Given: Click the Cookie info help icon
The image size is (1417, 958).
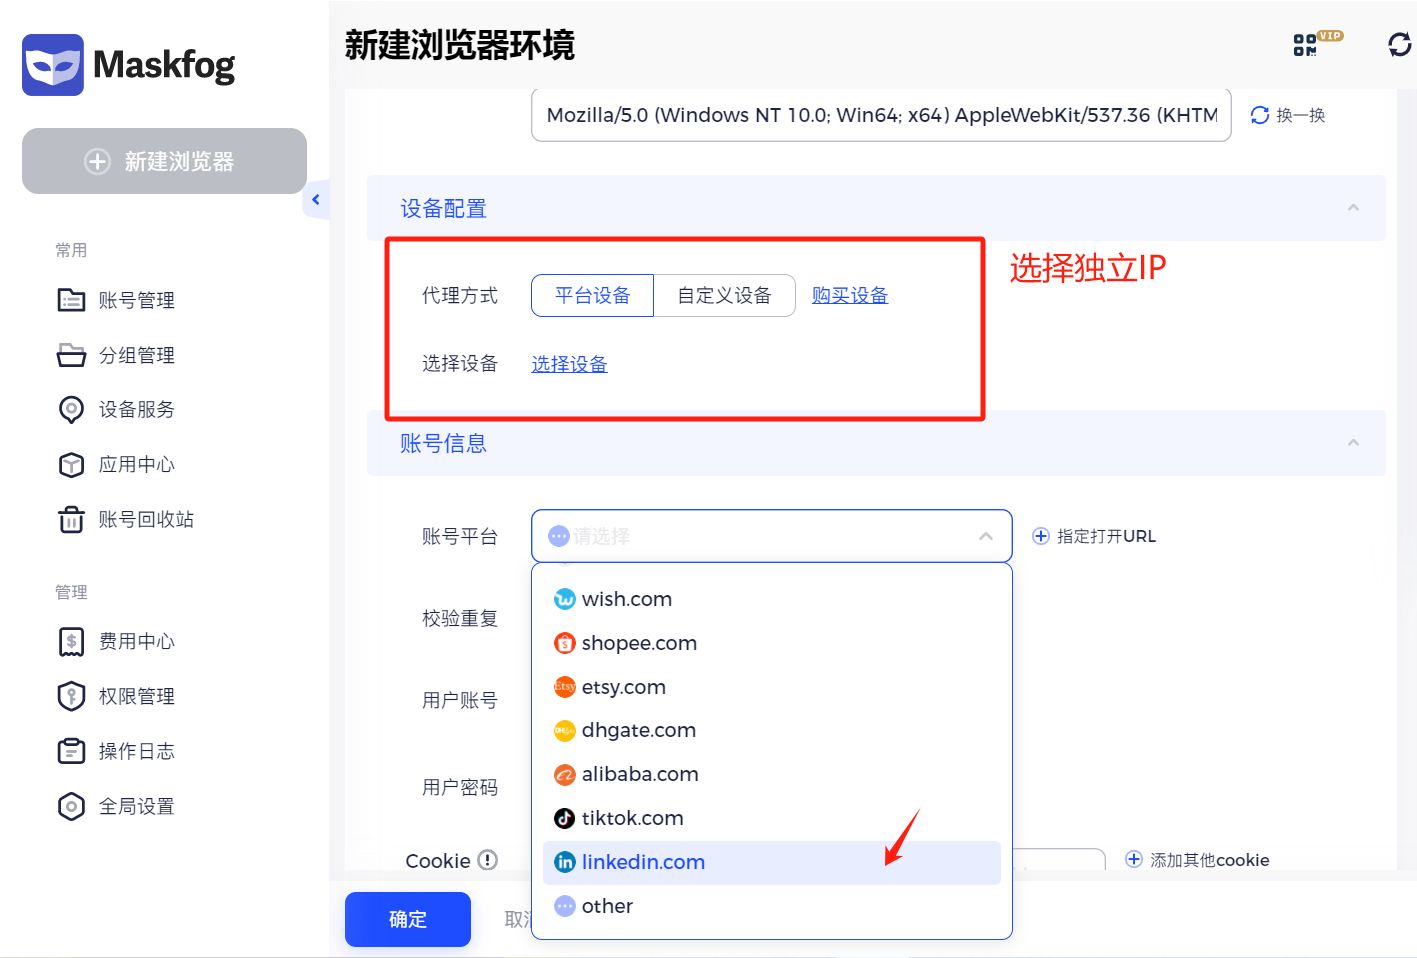Looking at the screenshot, I should point(488,860).
